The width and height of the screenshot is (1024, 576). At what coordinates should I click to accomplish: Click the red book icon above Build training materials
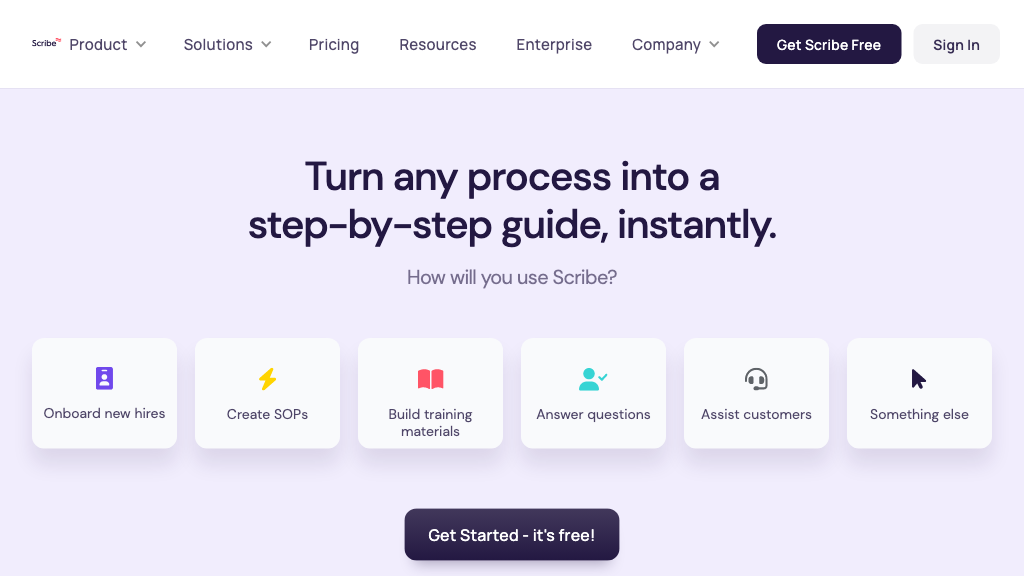tap(430, 379)
